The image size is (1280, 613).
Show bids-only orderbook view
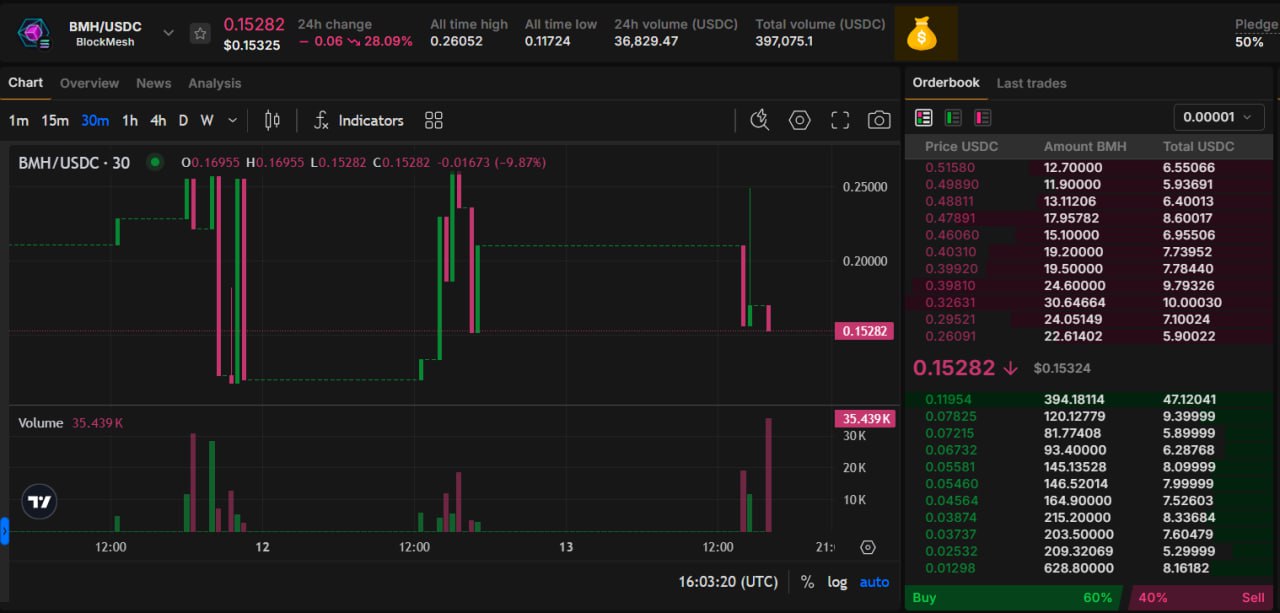[953, 117]
